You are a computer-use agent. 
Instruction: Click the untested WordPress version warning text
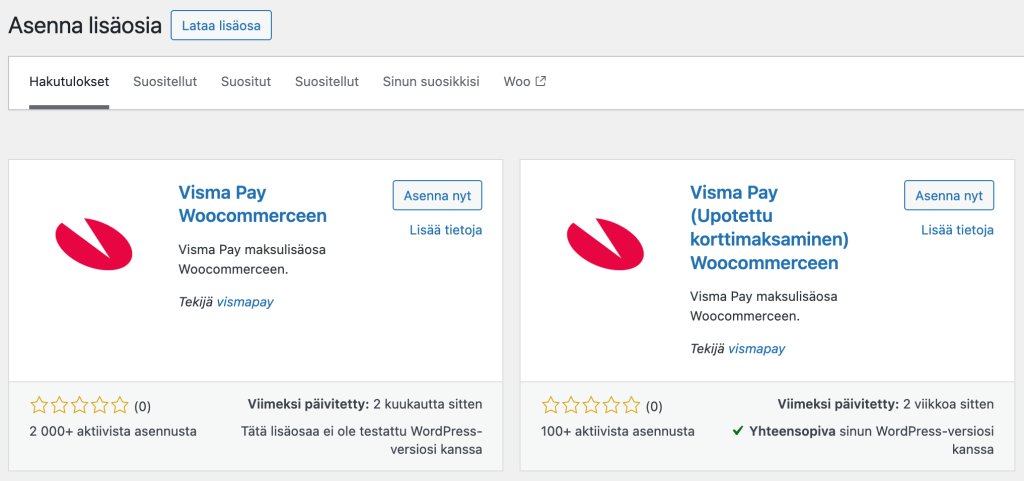click(x=362, y=441)
